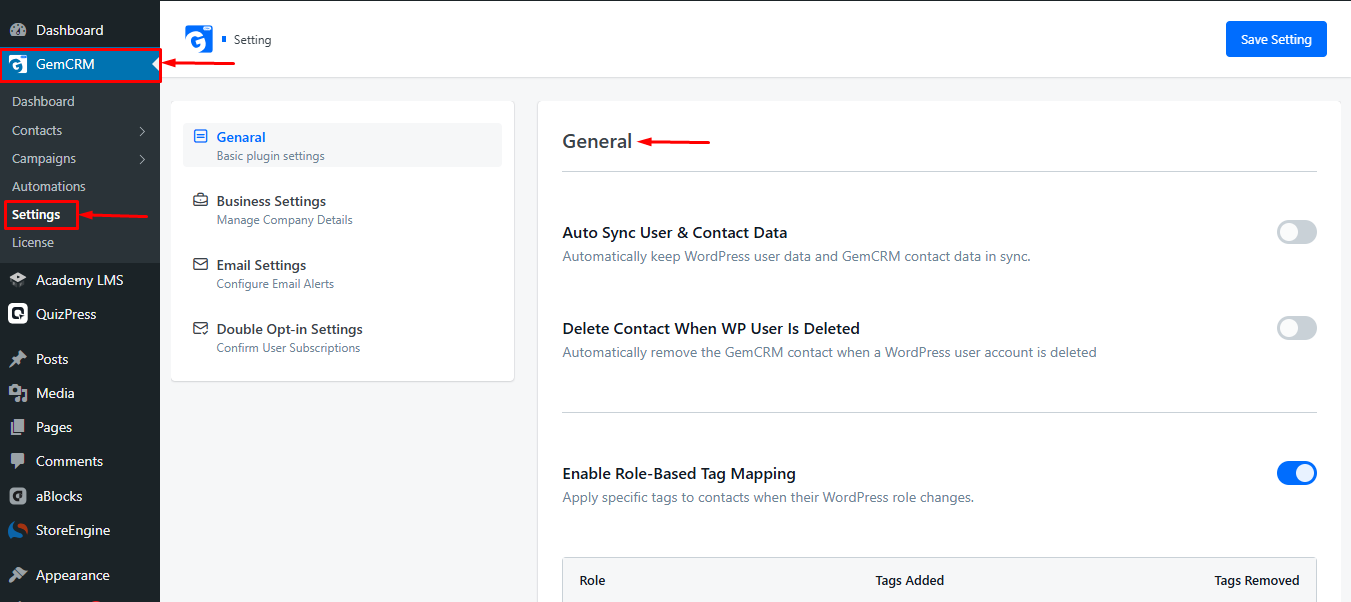Screen dimensions: 1351x602
Task: Click the aBlocks icon
Action: (x=18, y=496)
